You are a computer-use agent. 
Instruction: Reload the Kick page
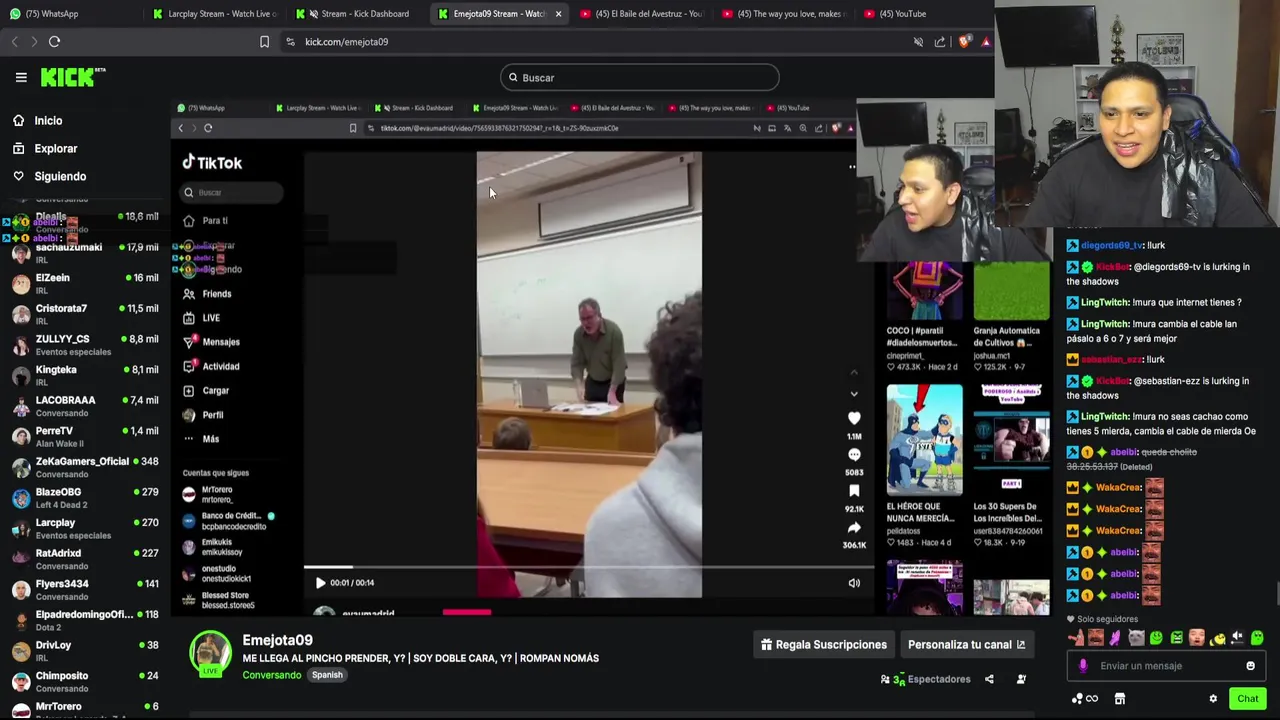[55, 42]
